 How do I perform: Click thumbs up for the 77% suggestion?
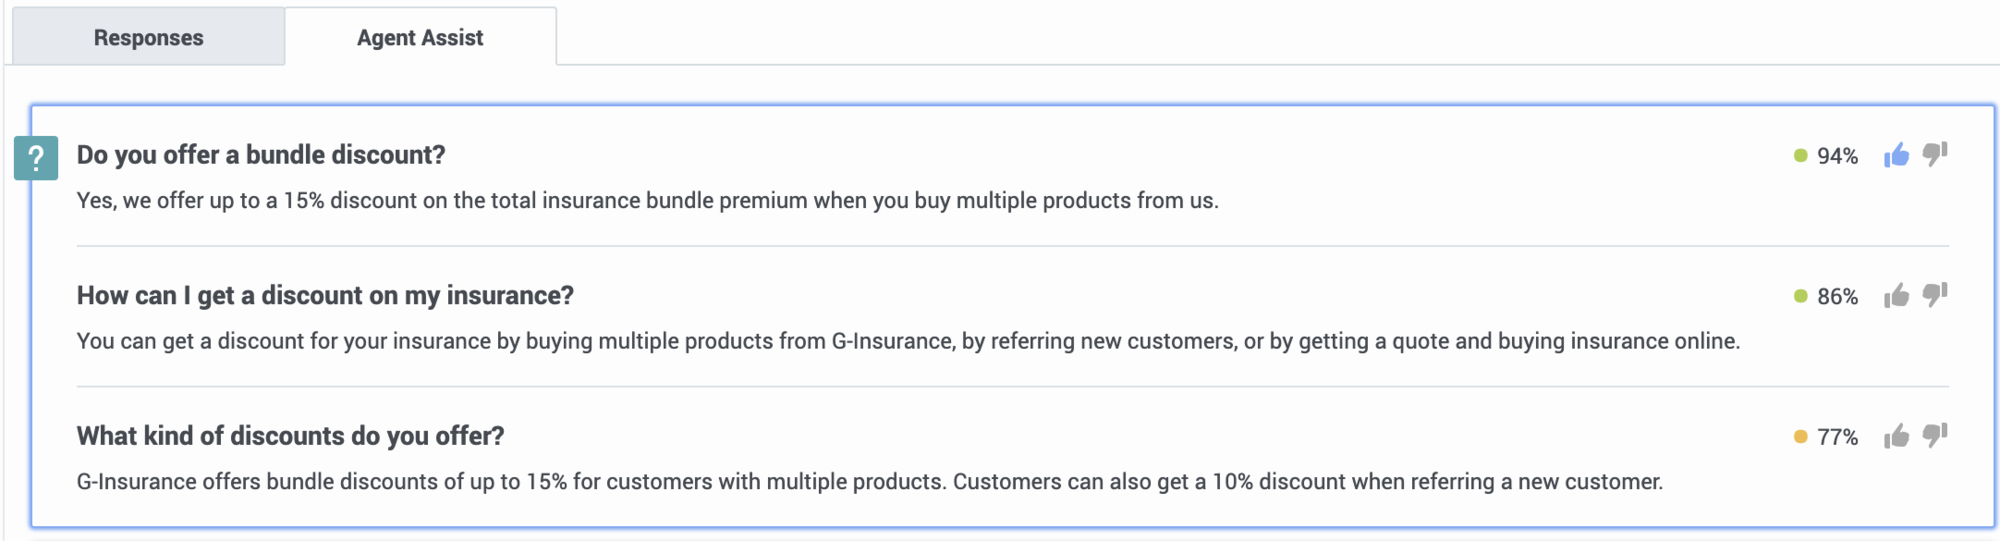click(1896, 437)
